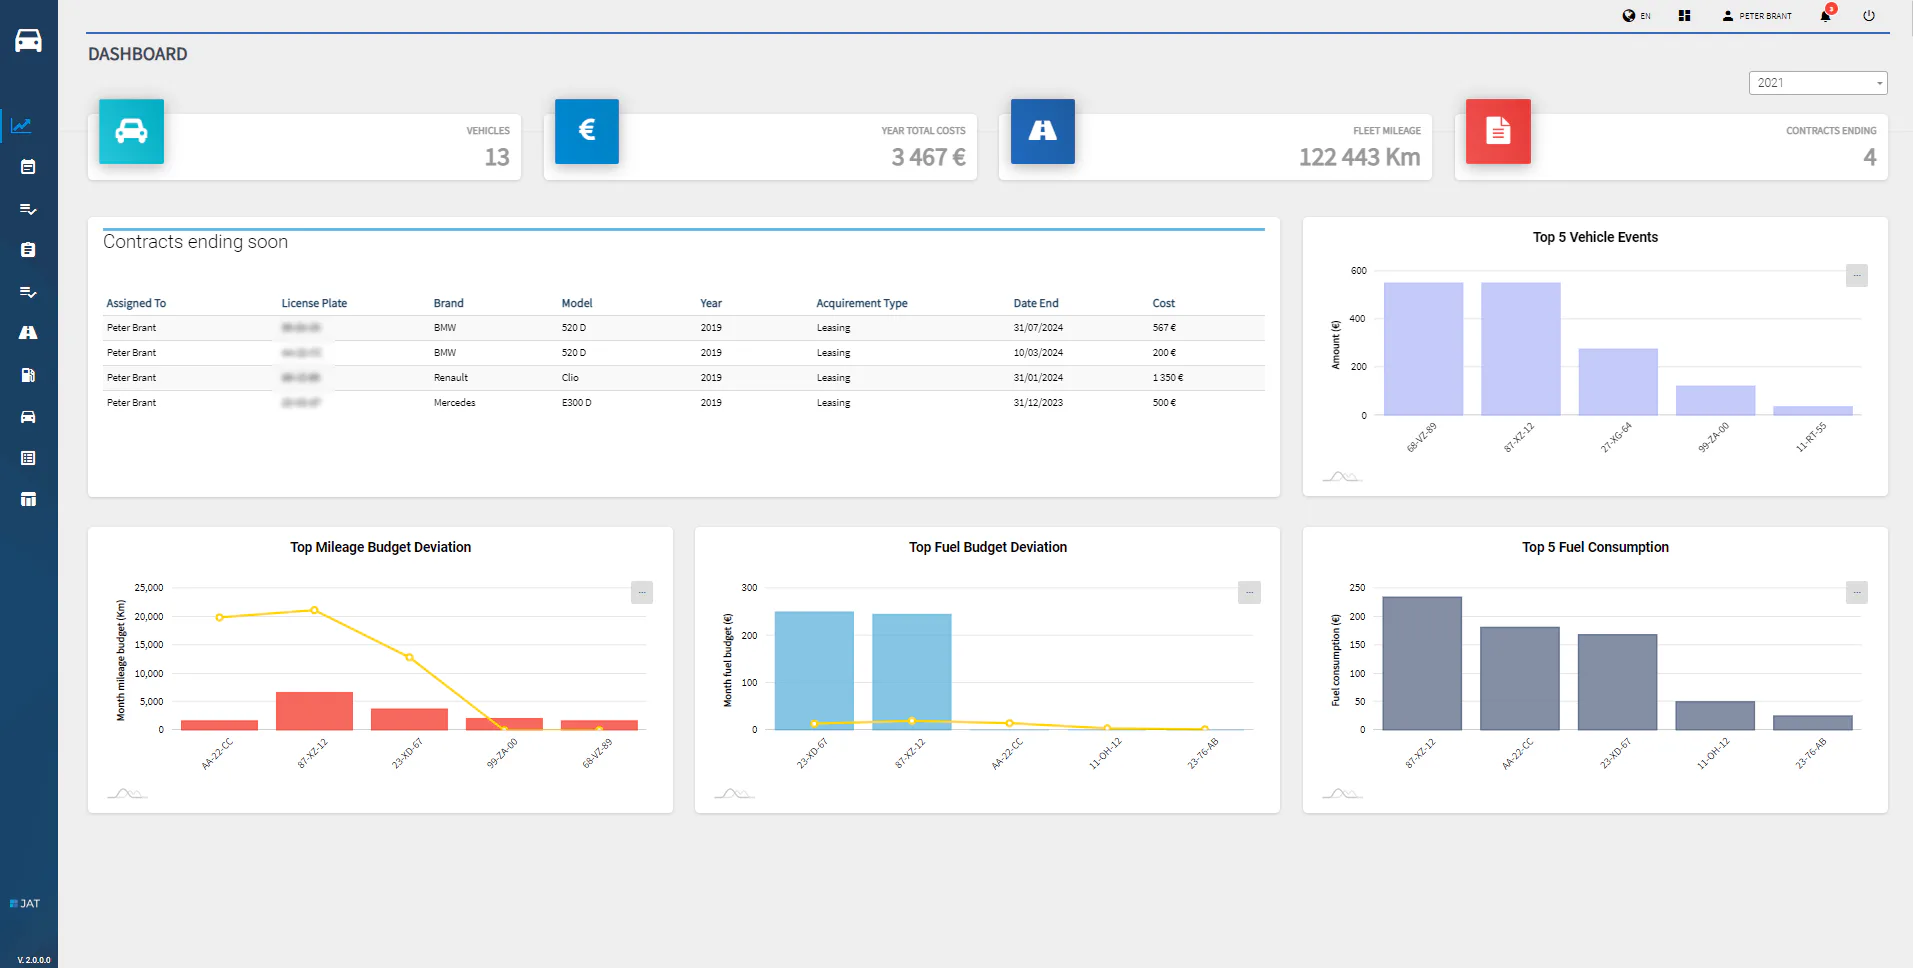Click the notification bell icon
The width and height of the screenshot is (1913, 968).
(1826, 15)
